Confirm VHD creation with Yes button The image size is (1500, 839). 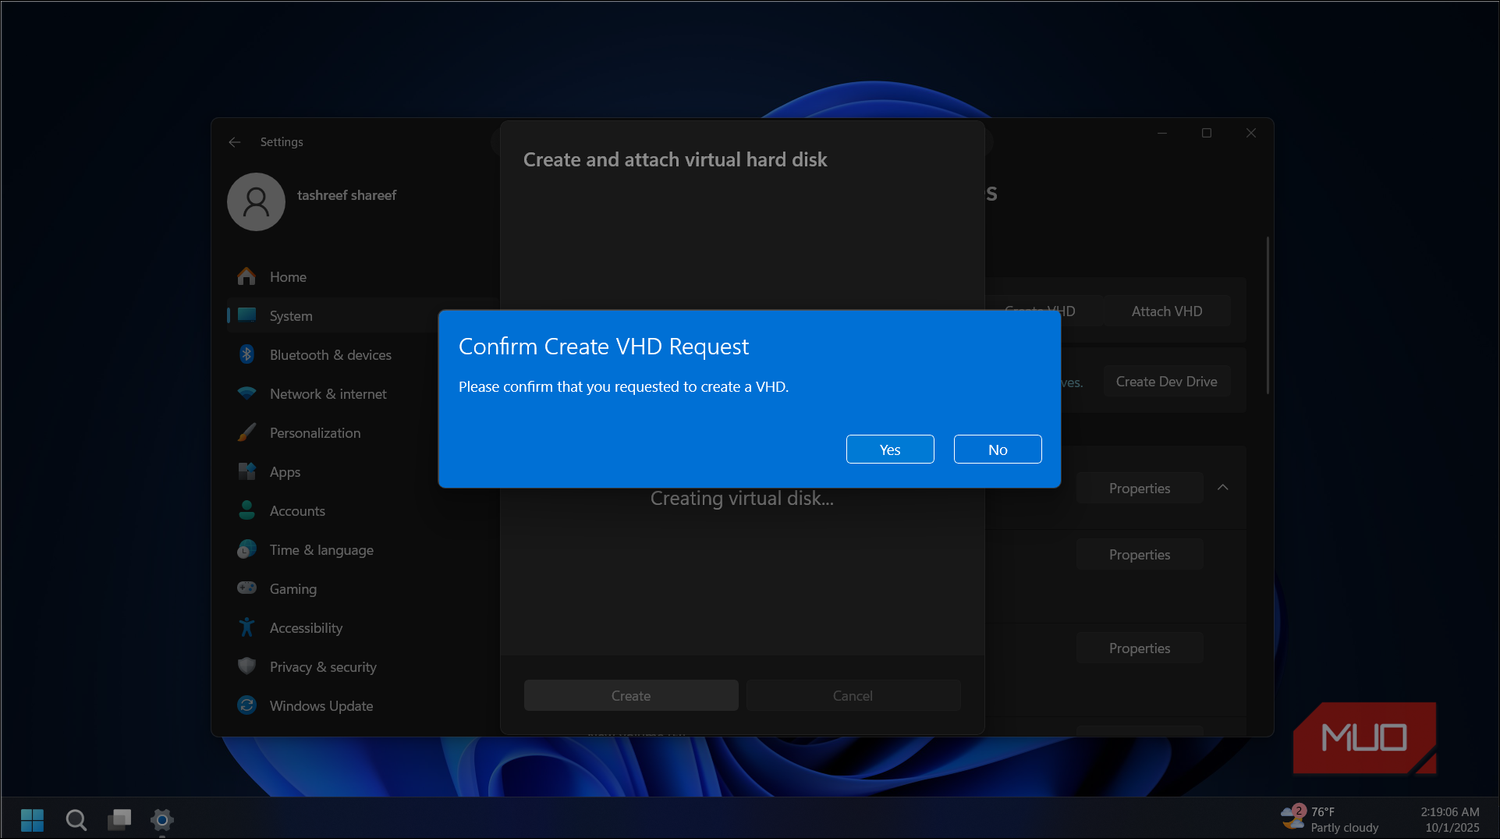click(890, 449)
